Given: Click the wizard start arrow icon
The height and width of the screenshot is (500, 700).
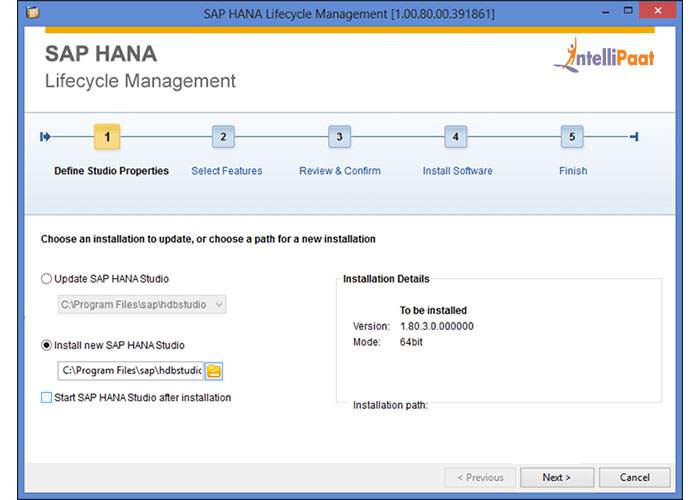Looking at the screenshot, I should (x=45, y=137).
